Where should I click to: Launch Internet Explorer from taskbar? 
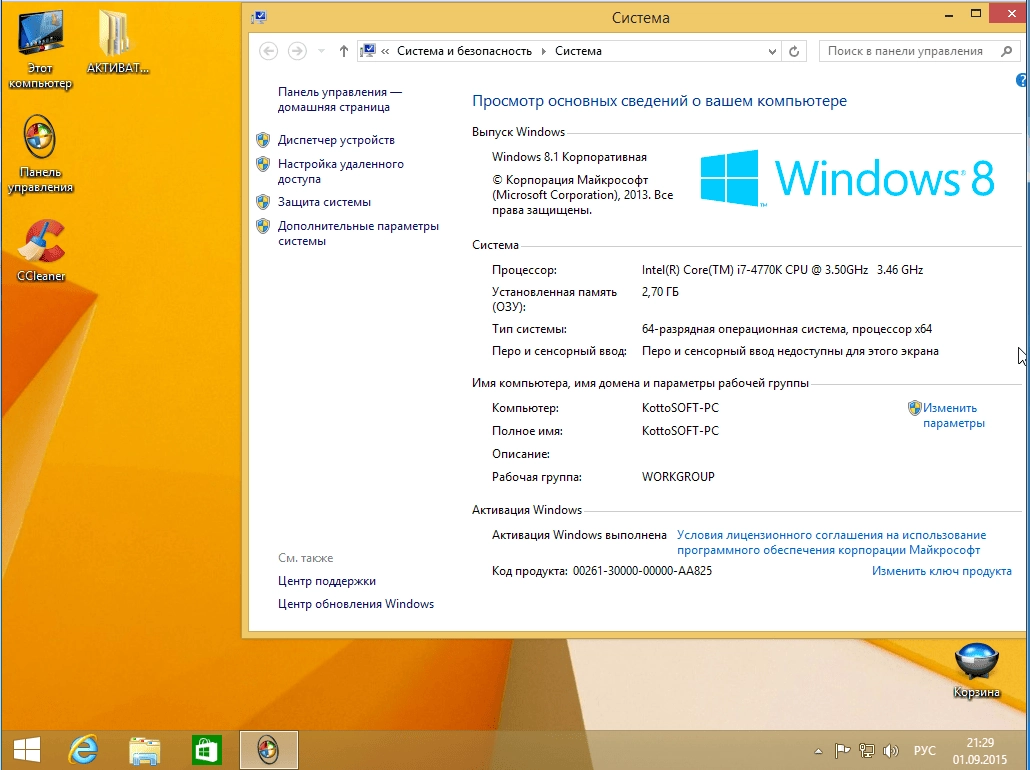click(84, 750)
